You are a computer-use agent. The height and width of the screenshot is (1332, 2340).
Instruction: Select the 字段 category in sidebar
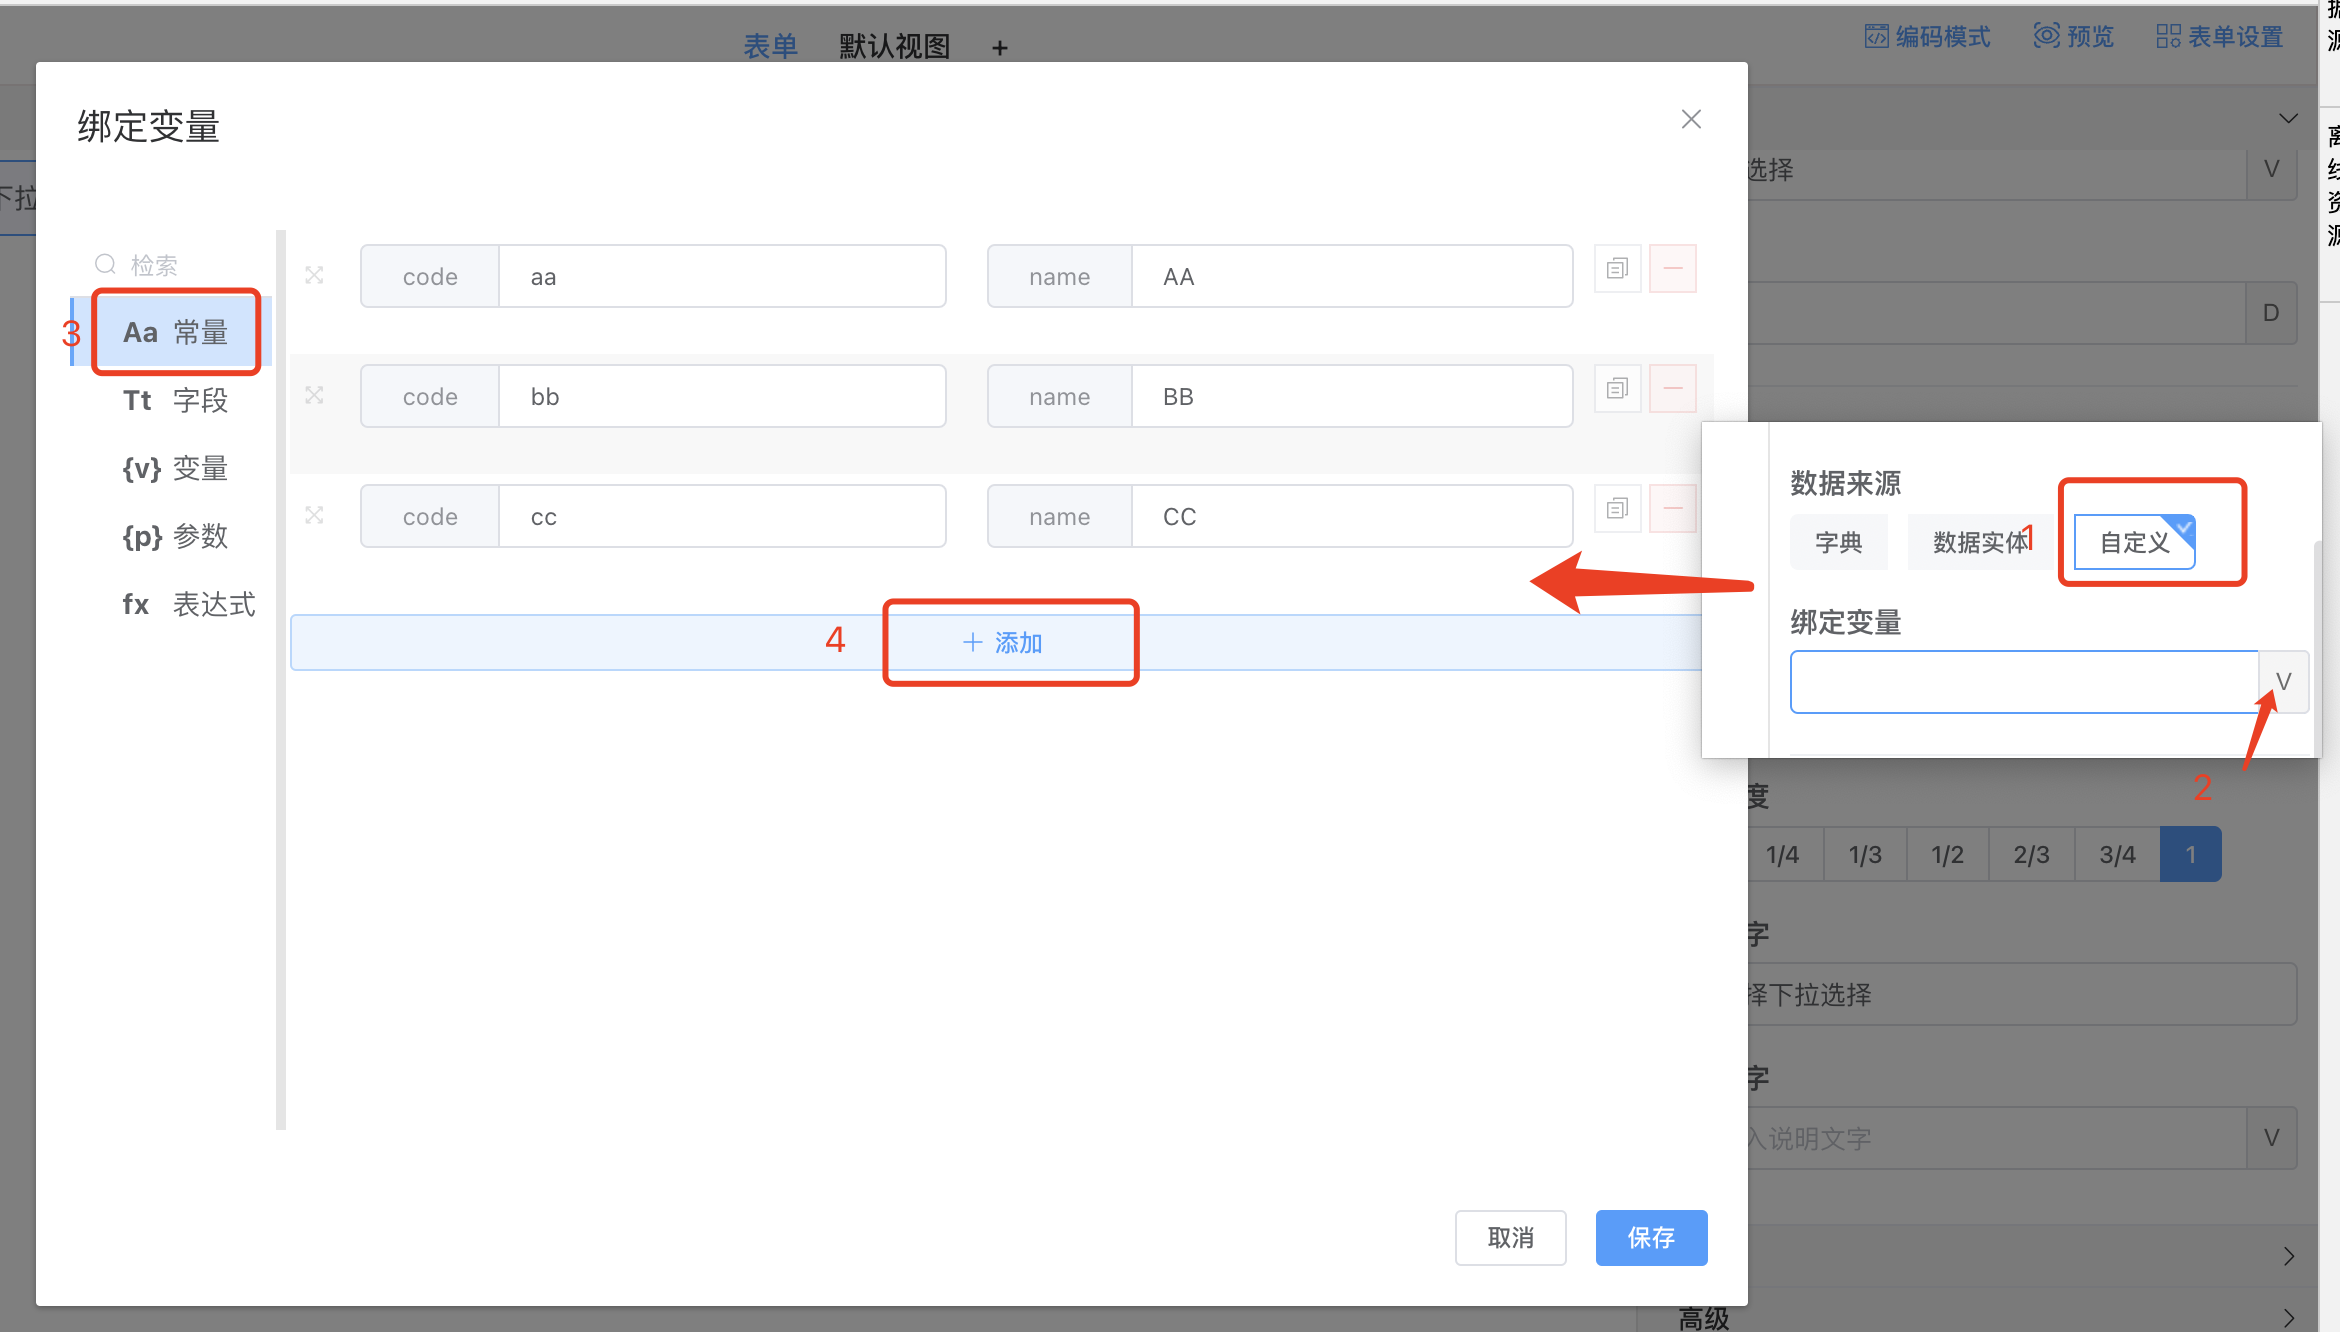(x=176, y=401)
